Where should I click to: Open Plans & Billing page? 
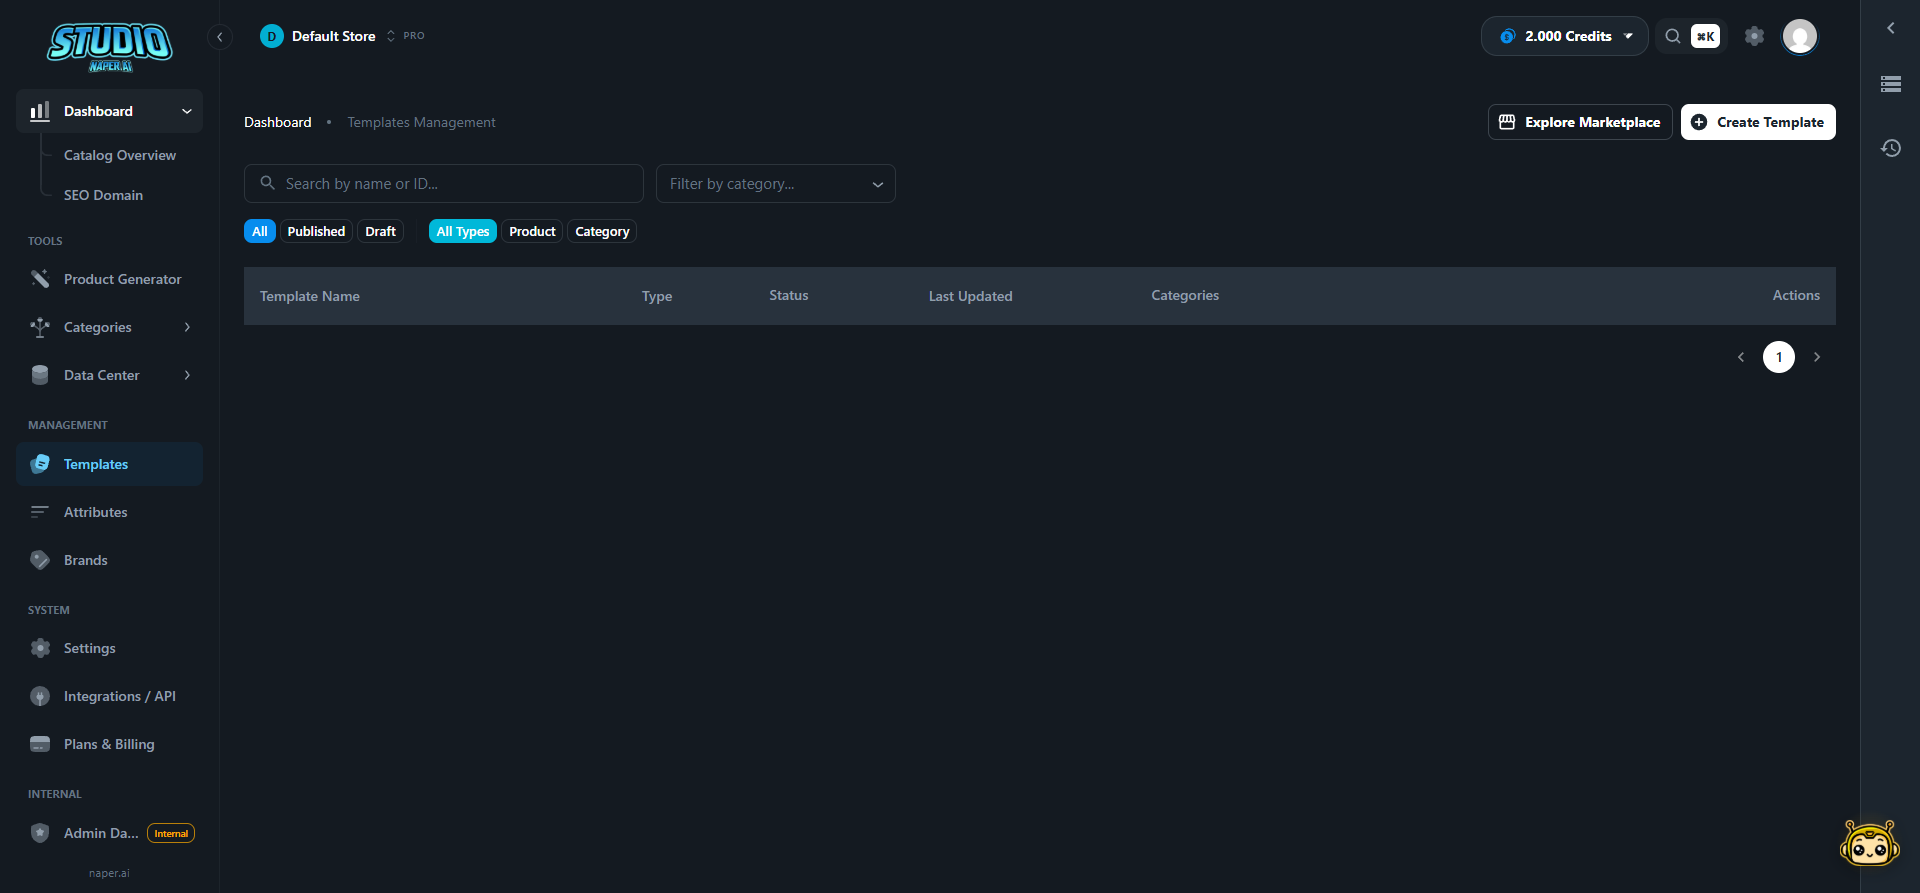click(109, 744)
